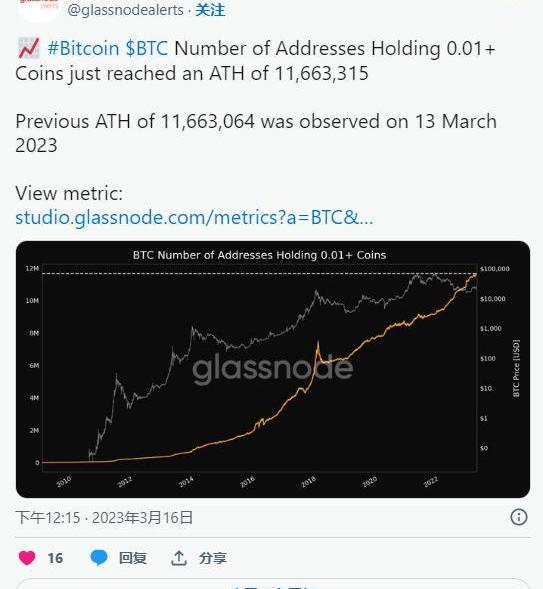The image size is (543, 589).
Task: Click the glassnode watermark on chart
Action: tap(273, 369)
